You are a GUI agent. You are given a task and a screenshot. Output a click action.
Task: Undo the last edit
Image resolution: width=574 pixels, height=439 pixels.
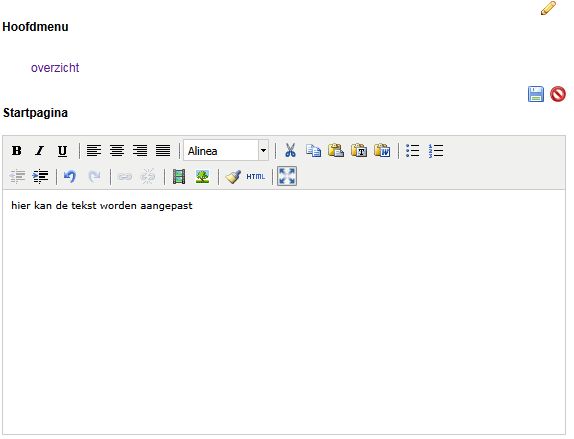tap(70, 177)
